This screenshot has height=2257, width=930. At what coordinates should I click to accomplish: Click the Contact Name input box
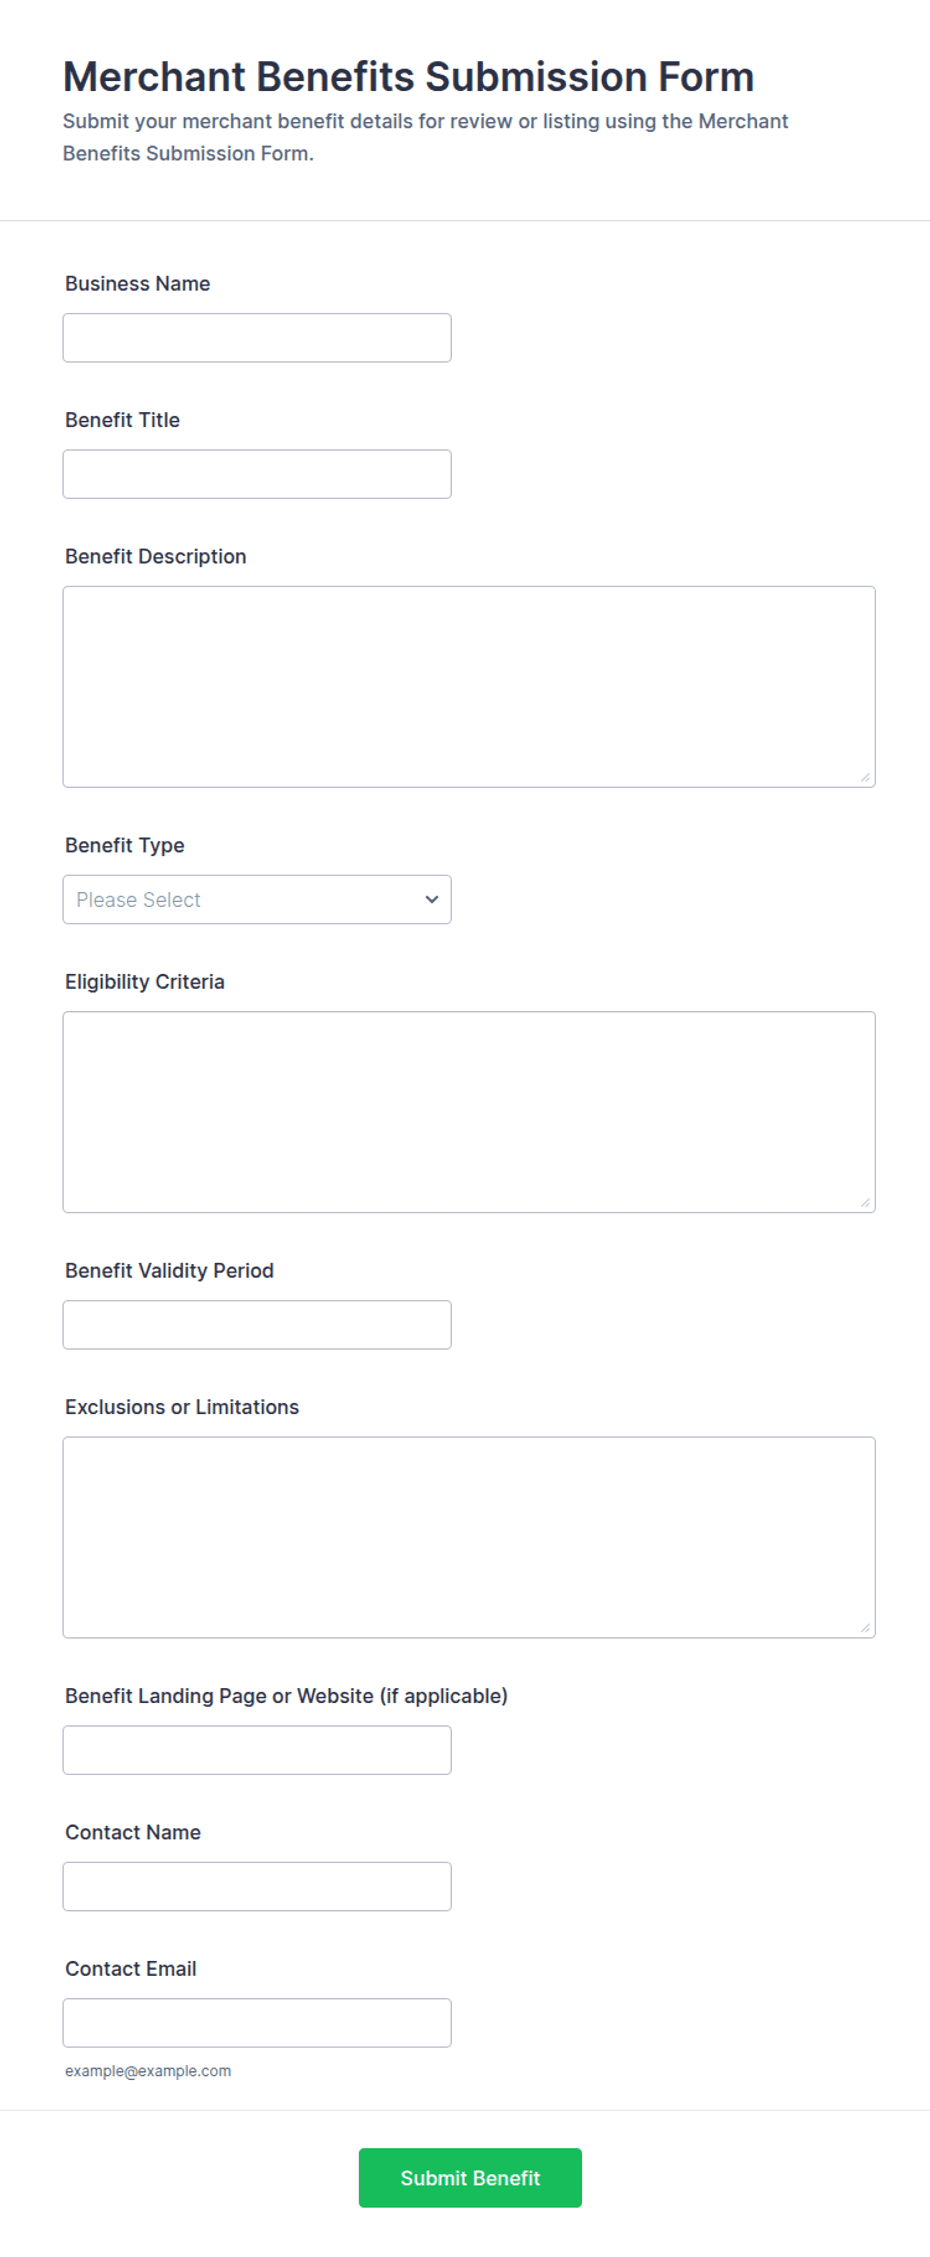click(x=257, y=1887)
